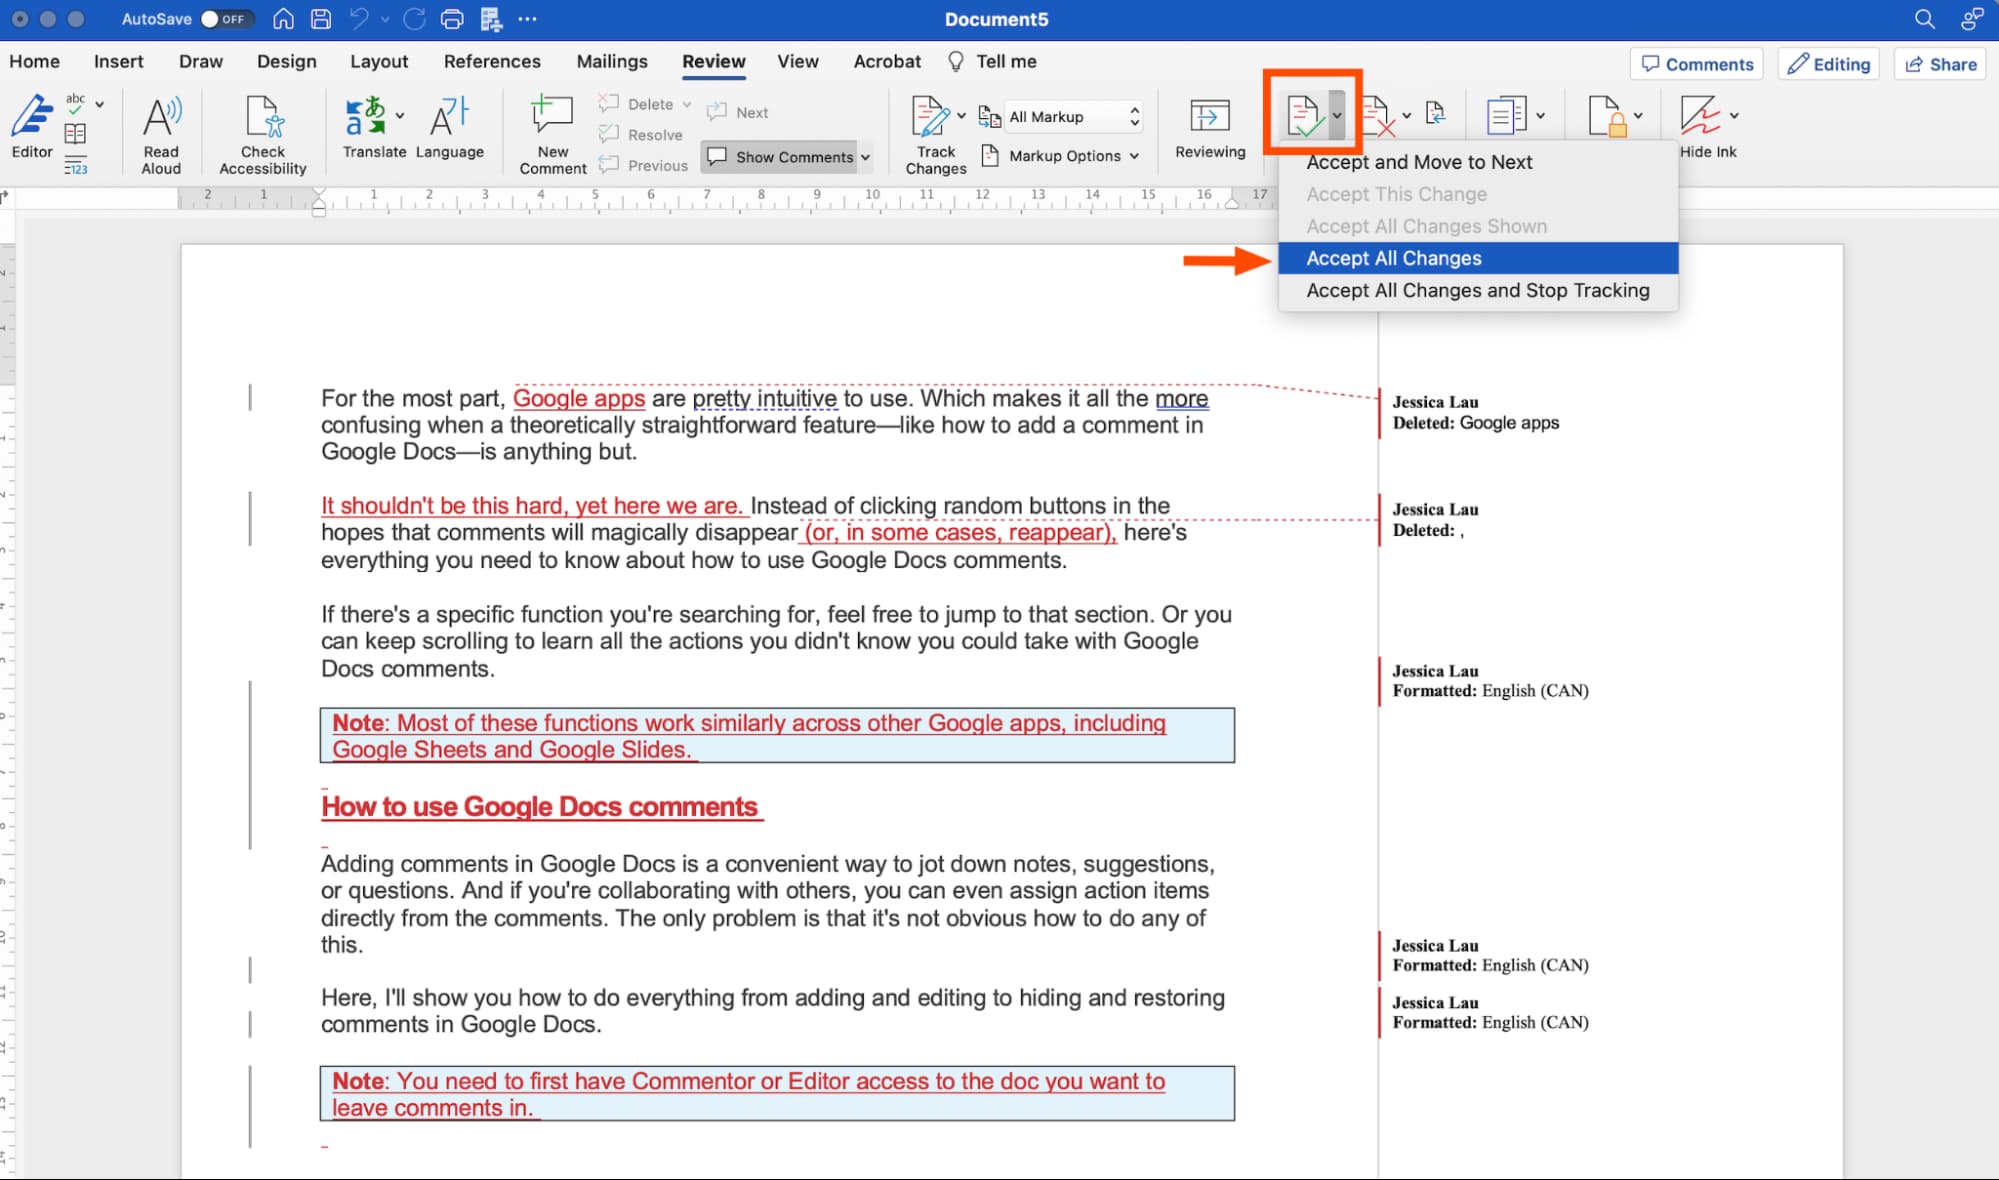
Task: Click the Reject change icon
Action: click(x=1378, y=117)
